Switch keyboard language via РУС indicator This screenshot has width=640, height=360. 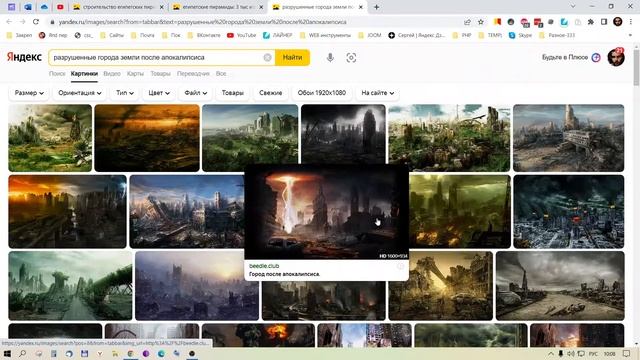[594, 353]
